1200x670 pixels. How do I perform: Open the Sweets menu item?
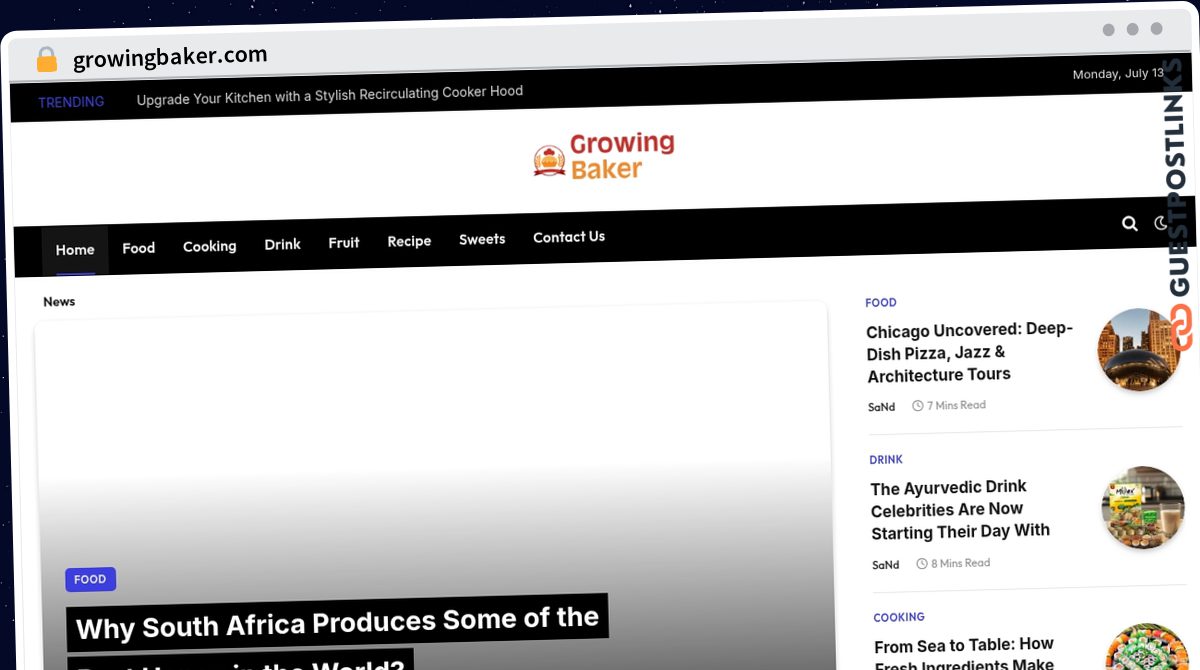(482, 239)
